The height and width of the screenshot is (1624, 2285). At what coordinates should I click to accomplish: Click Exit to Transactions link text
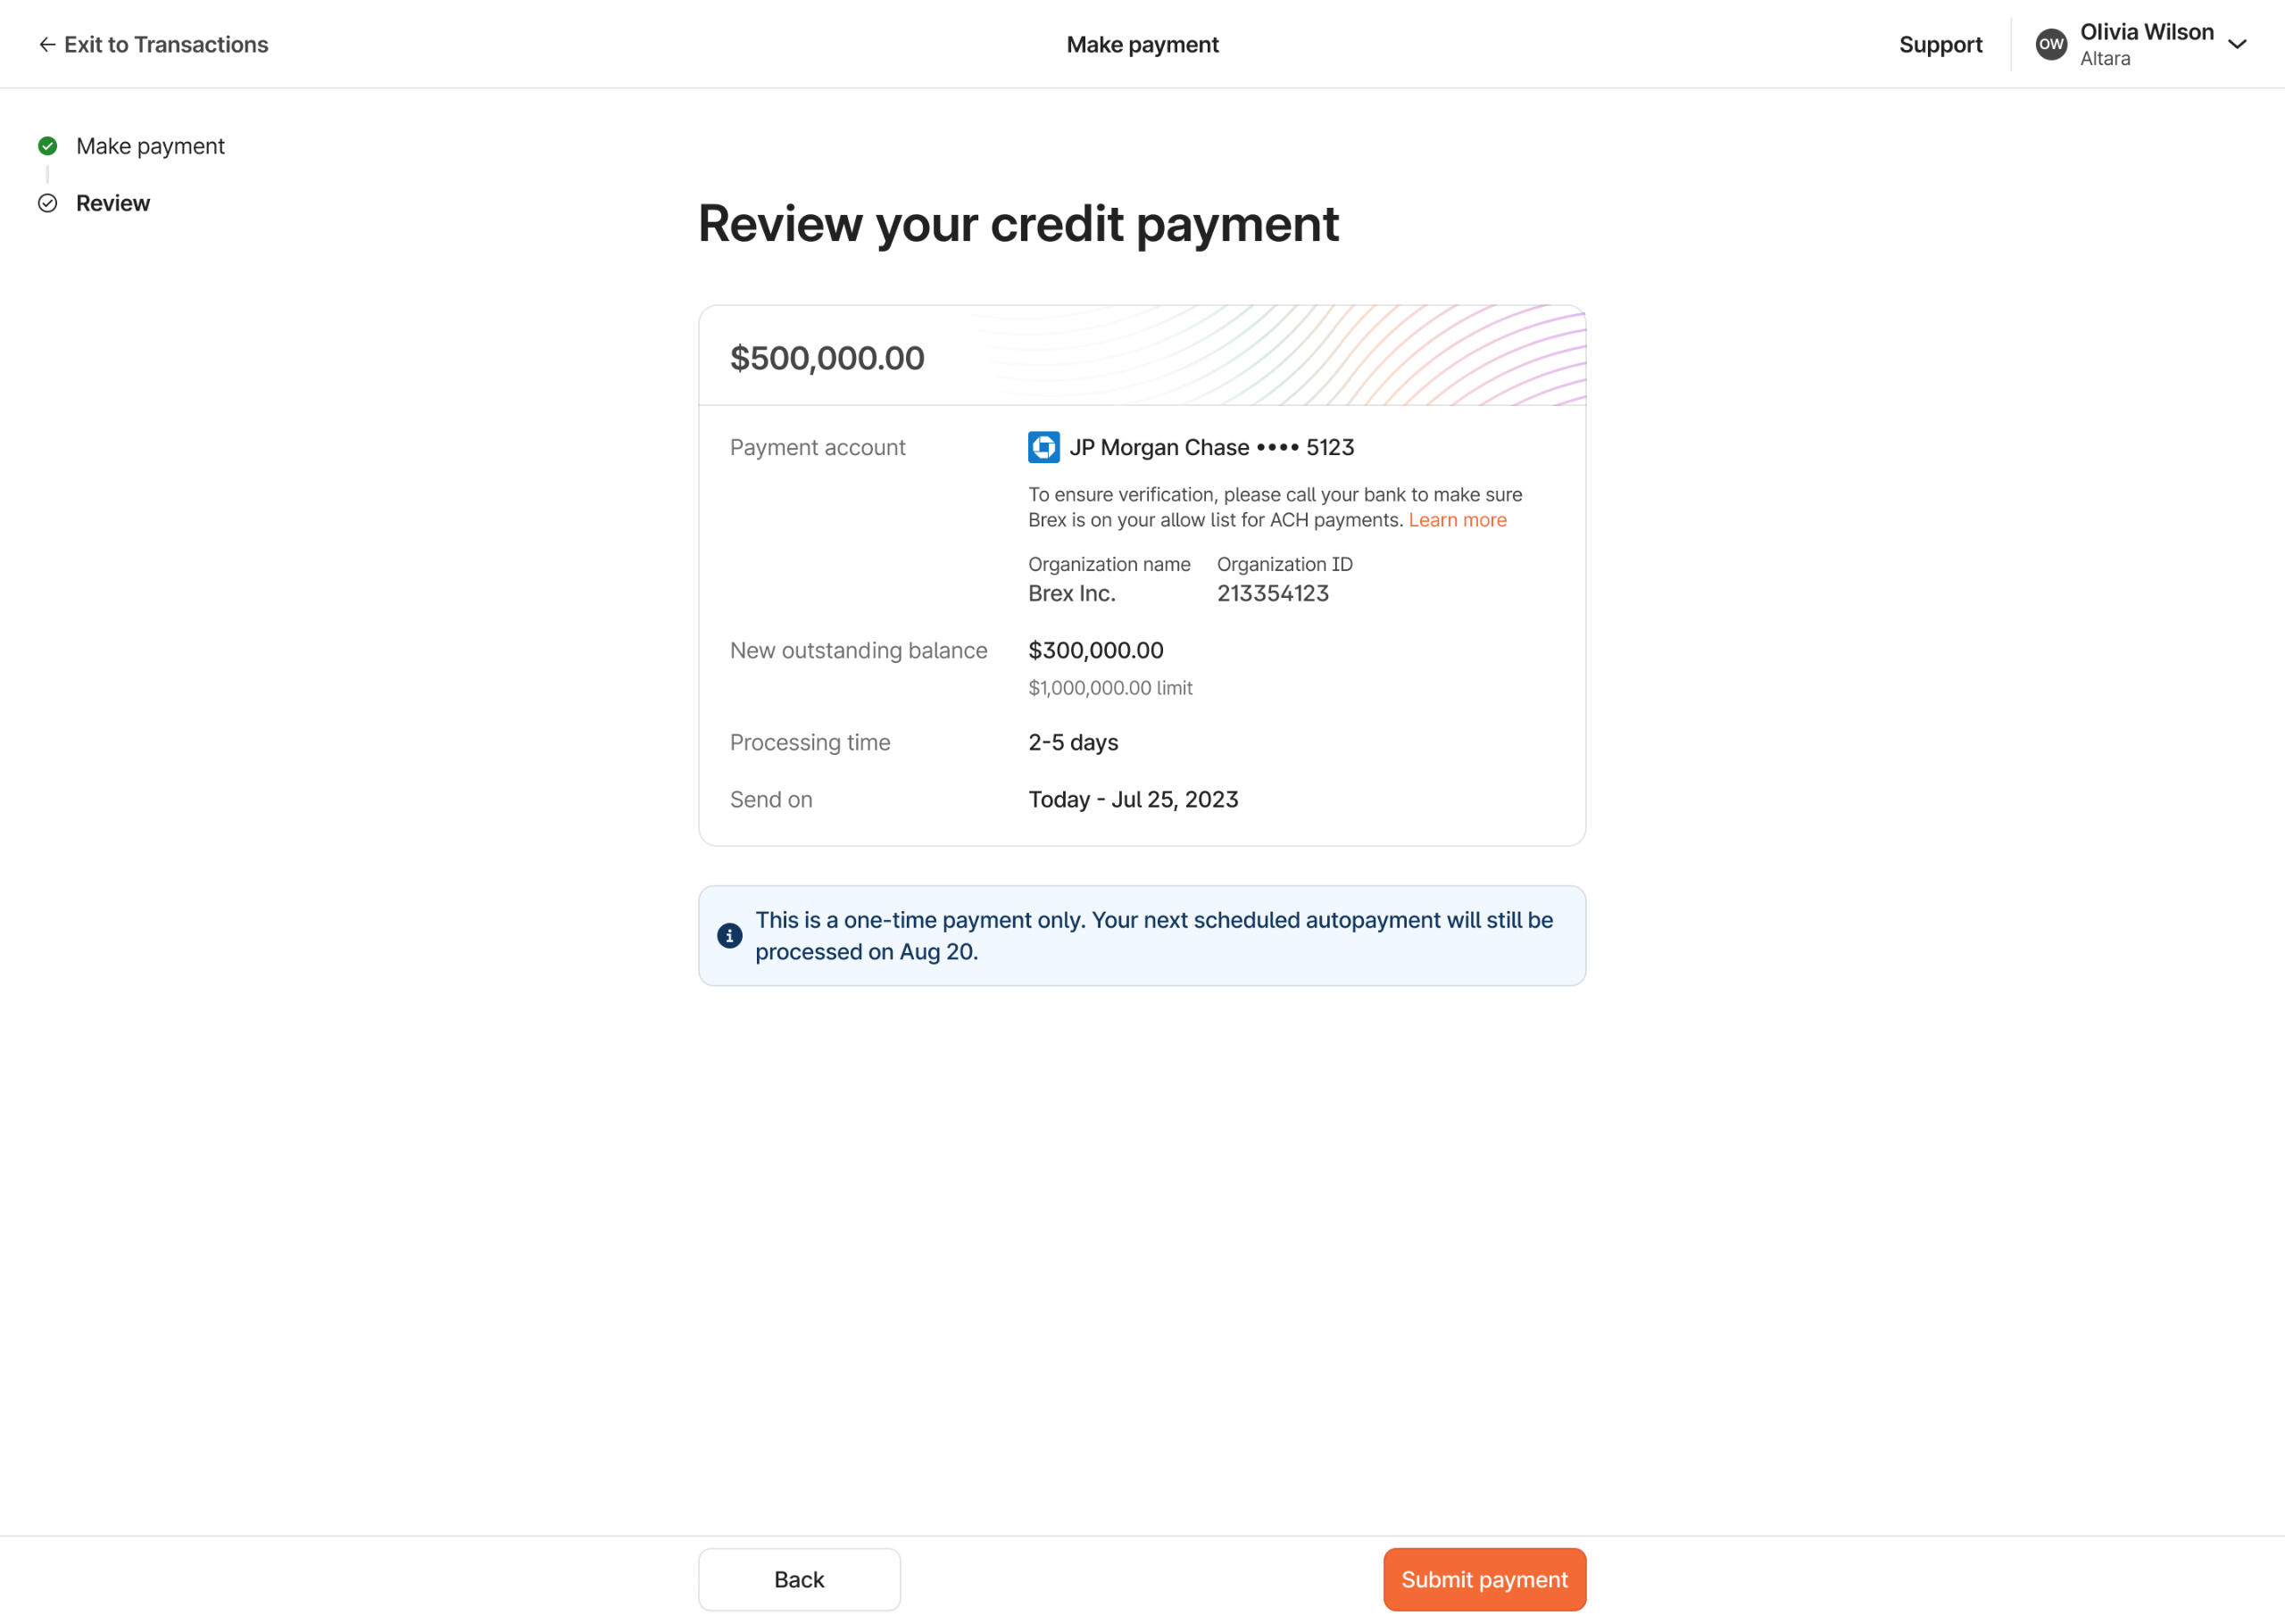pyautogui.click(x=166, y=45)
